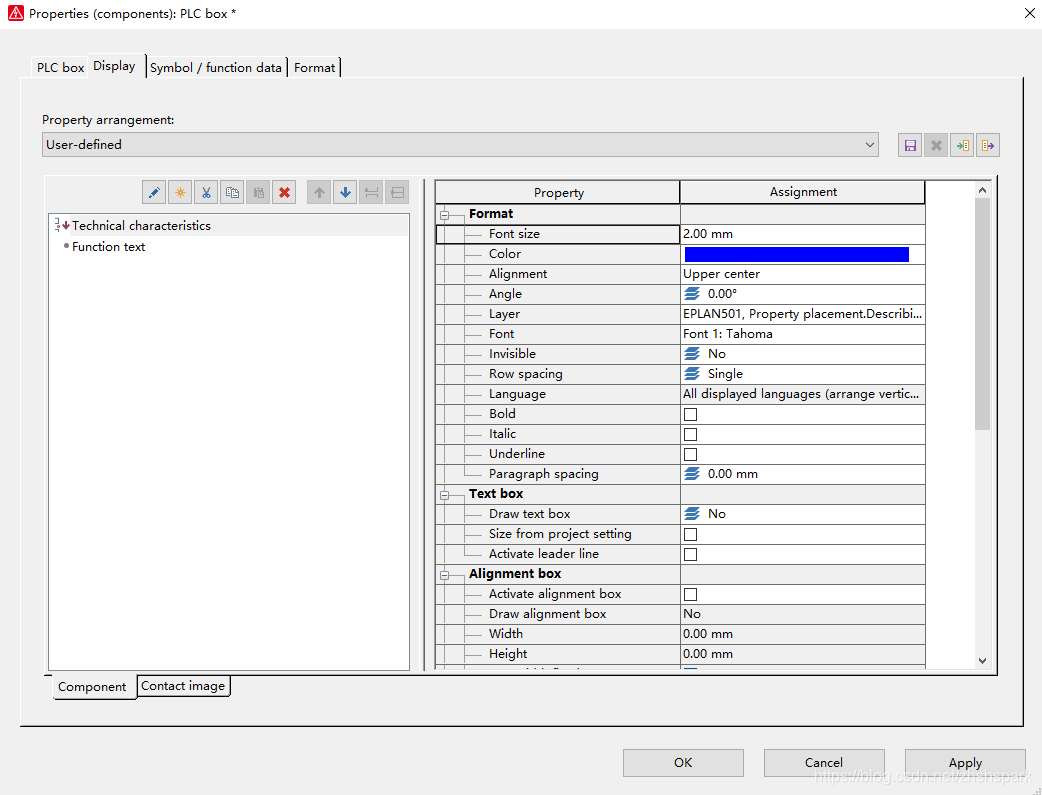Click the Cut scissors icon
The width and height of the screenshot is (1042, 795).
tap(206, 193)
